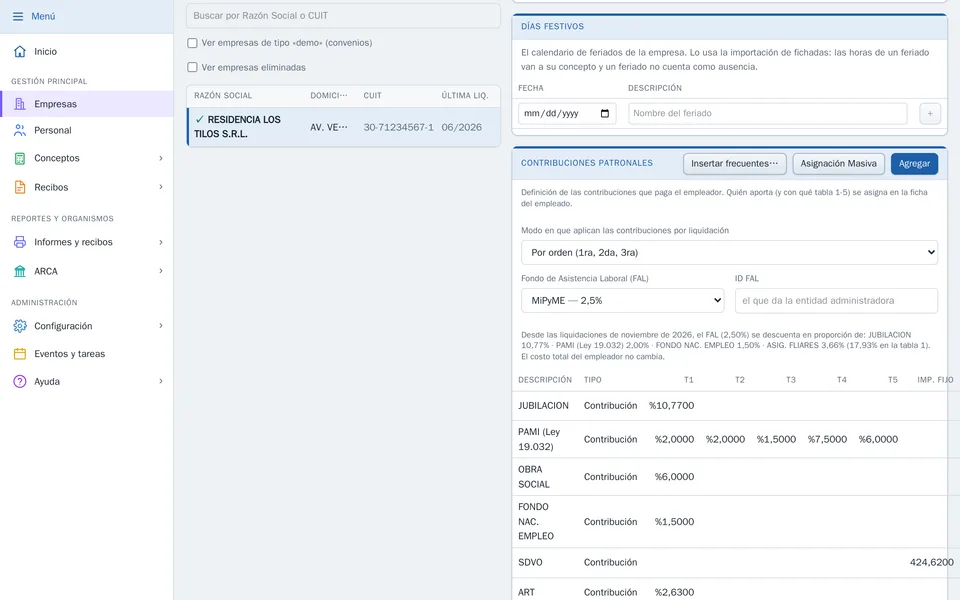
Task: Go to Inicio in the sidebar
Action: click(87, 51)
